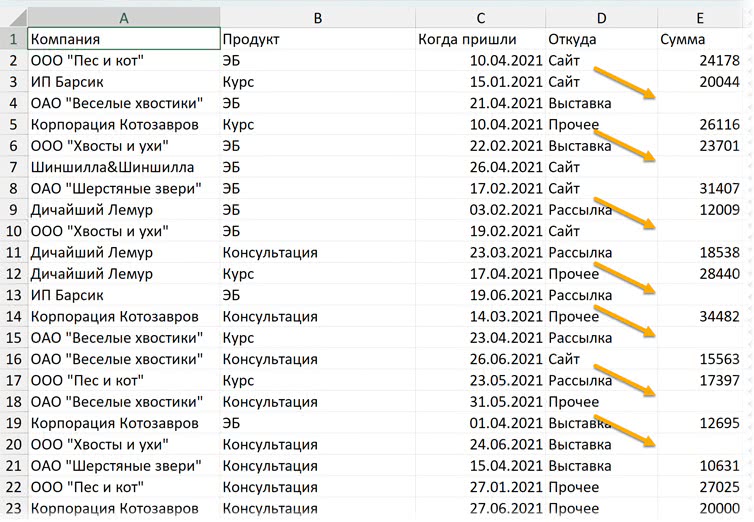Select 'ООО "Пес и кот"' in row 2
Viewport: 754px width, 522px height.
[124, 61]
